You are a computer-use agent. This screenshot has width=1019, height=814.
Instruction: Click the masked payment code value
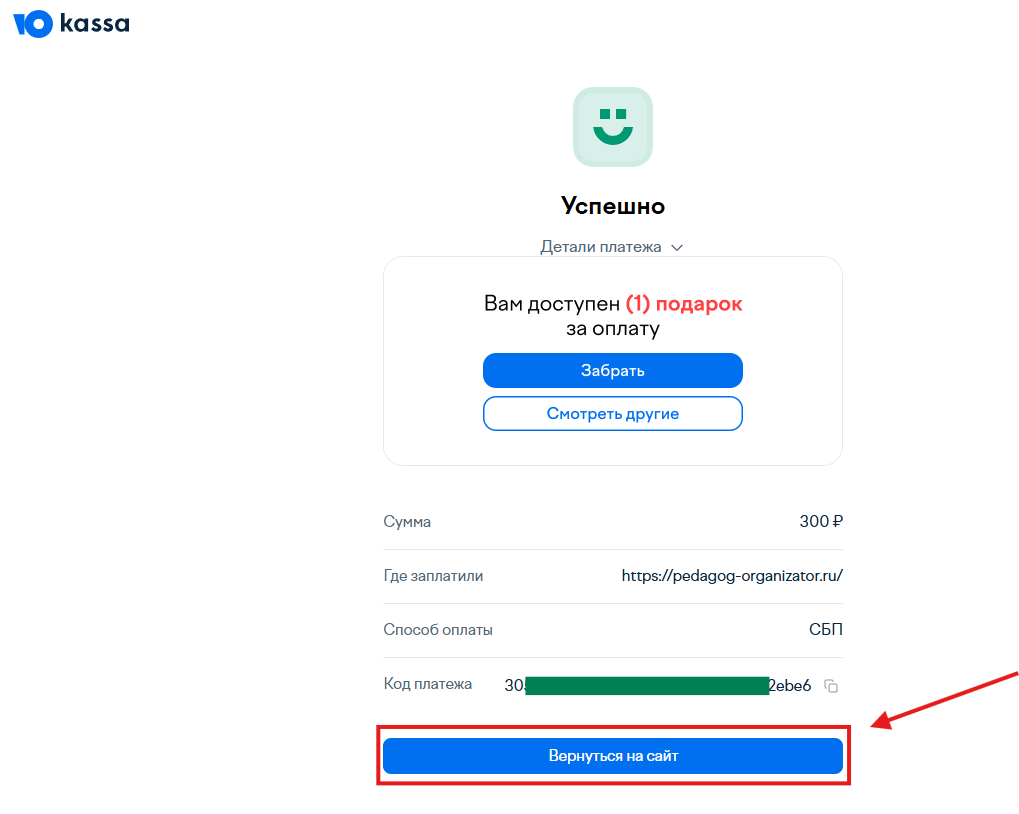(658, 685)
